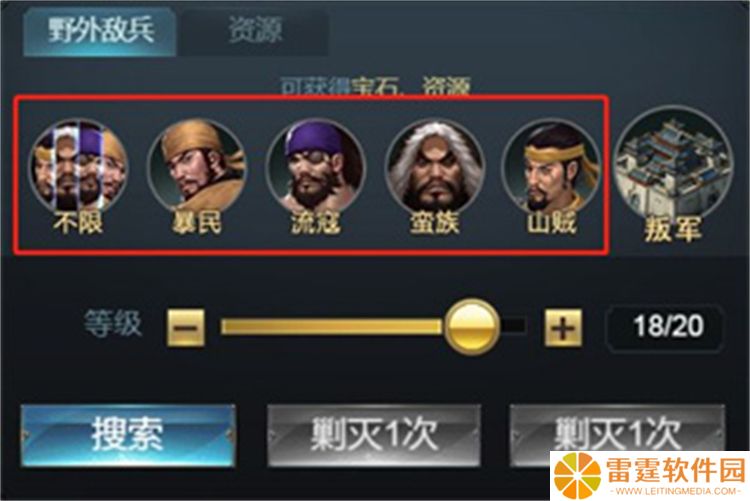This screenshot has height=501, width=750.
Task: Switch to the 野外敌兵 tab
Action: (x=99, y=32)
